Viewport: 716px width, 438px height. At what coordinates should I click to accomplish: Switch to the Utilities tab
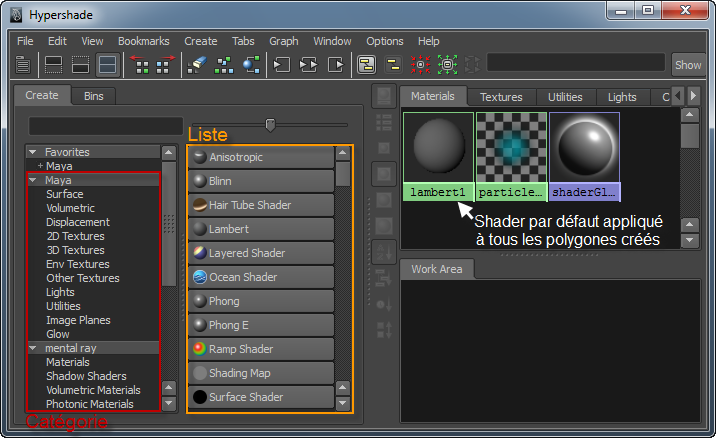(565, 97)
